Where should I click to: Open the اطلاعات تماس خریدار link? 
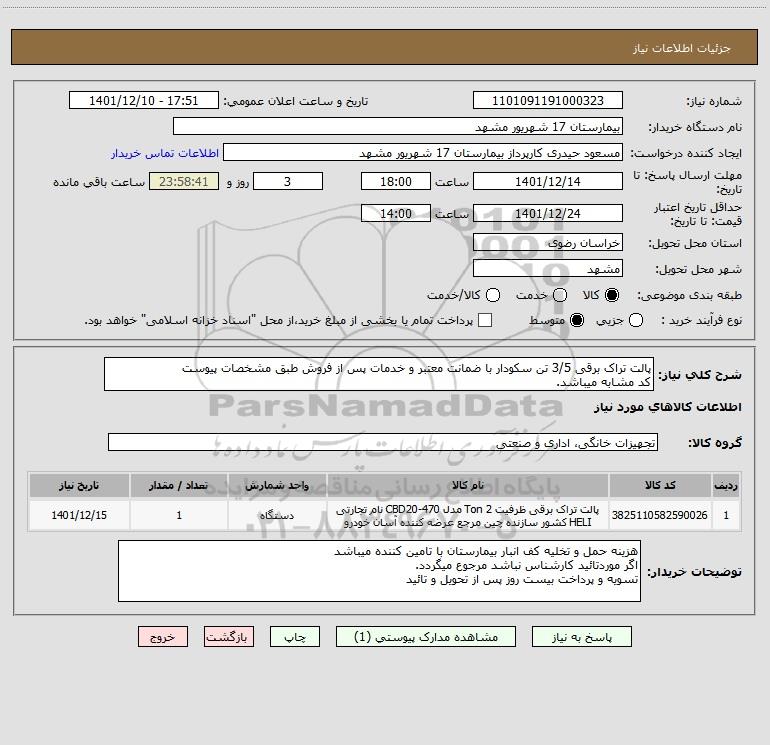165,153
